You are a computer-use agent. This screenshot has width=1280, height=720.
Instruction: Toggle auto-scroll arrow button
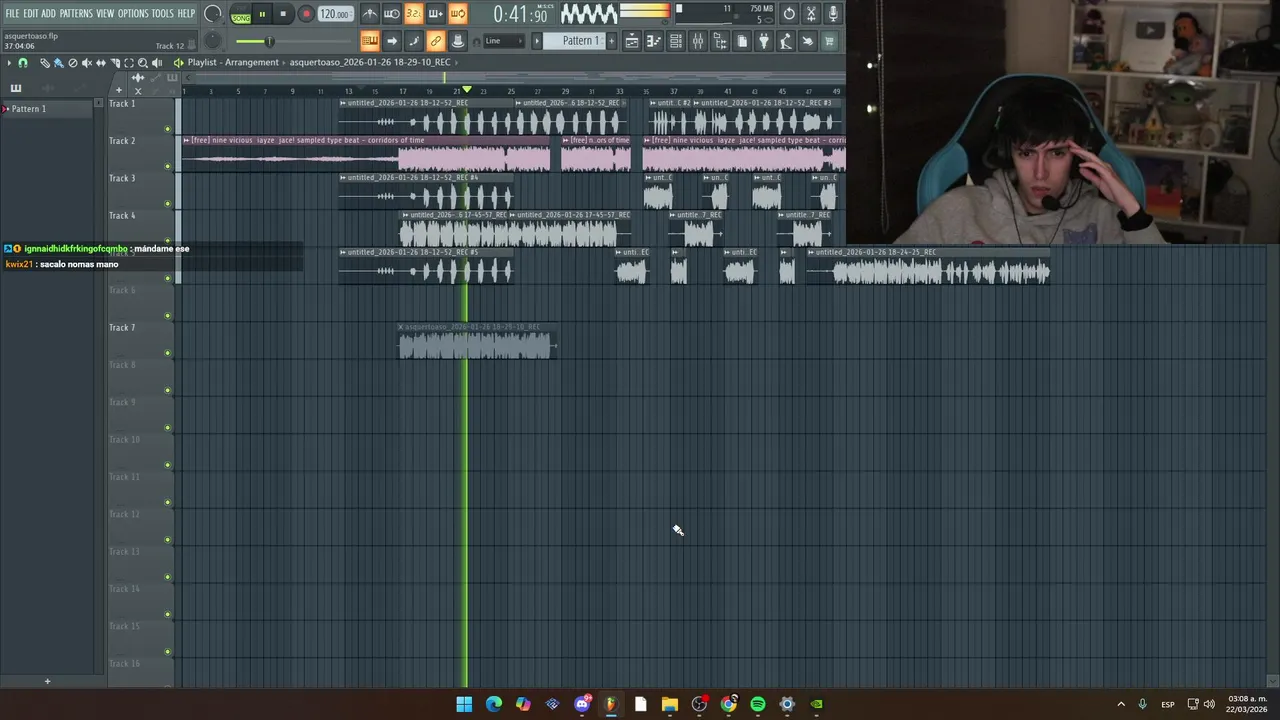click(x=392, y=41)
